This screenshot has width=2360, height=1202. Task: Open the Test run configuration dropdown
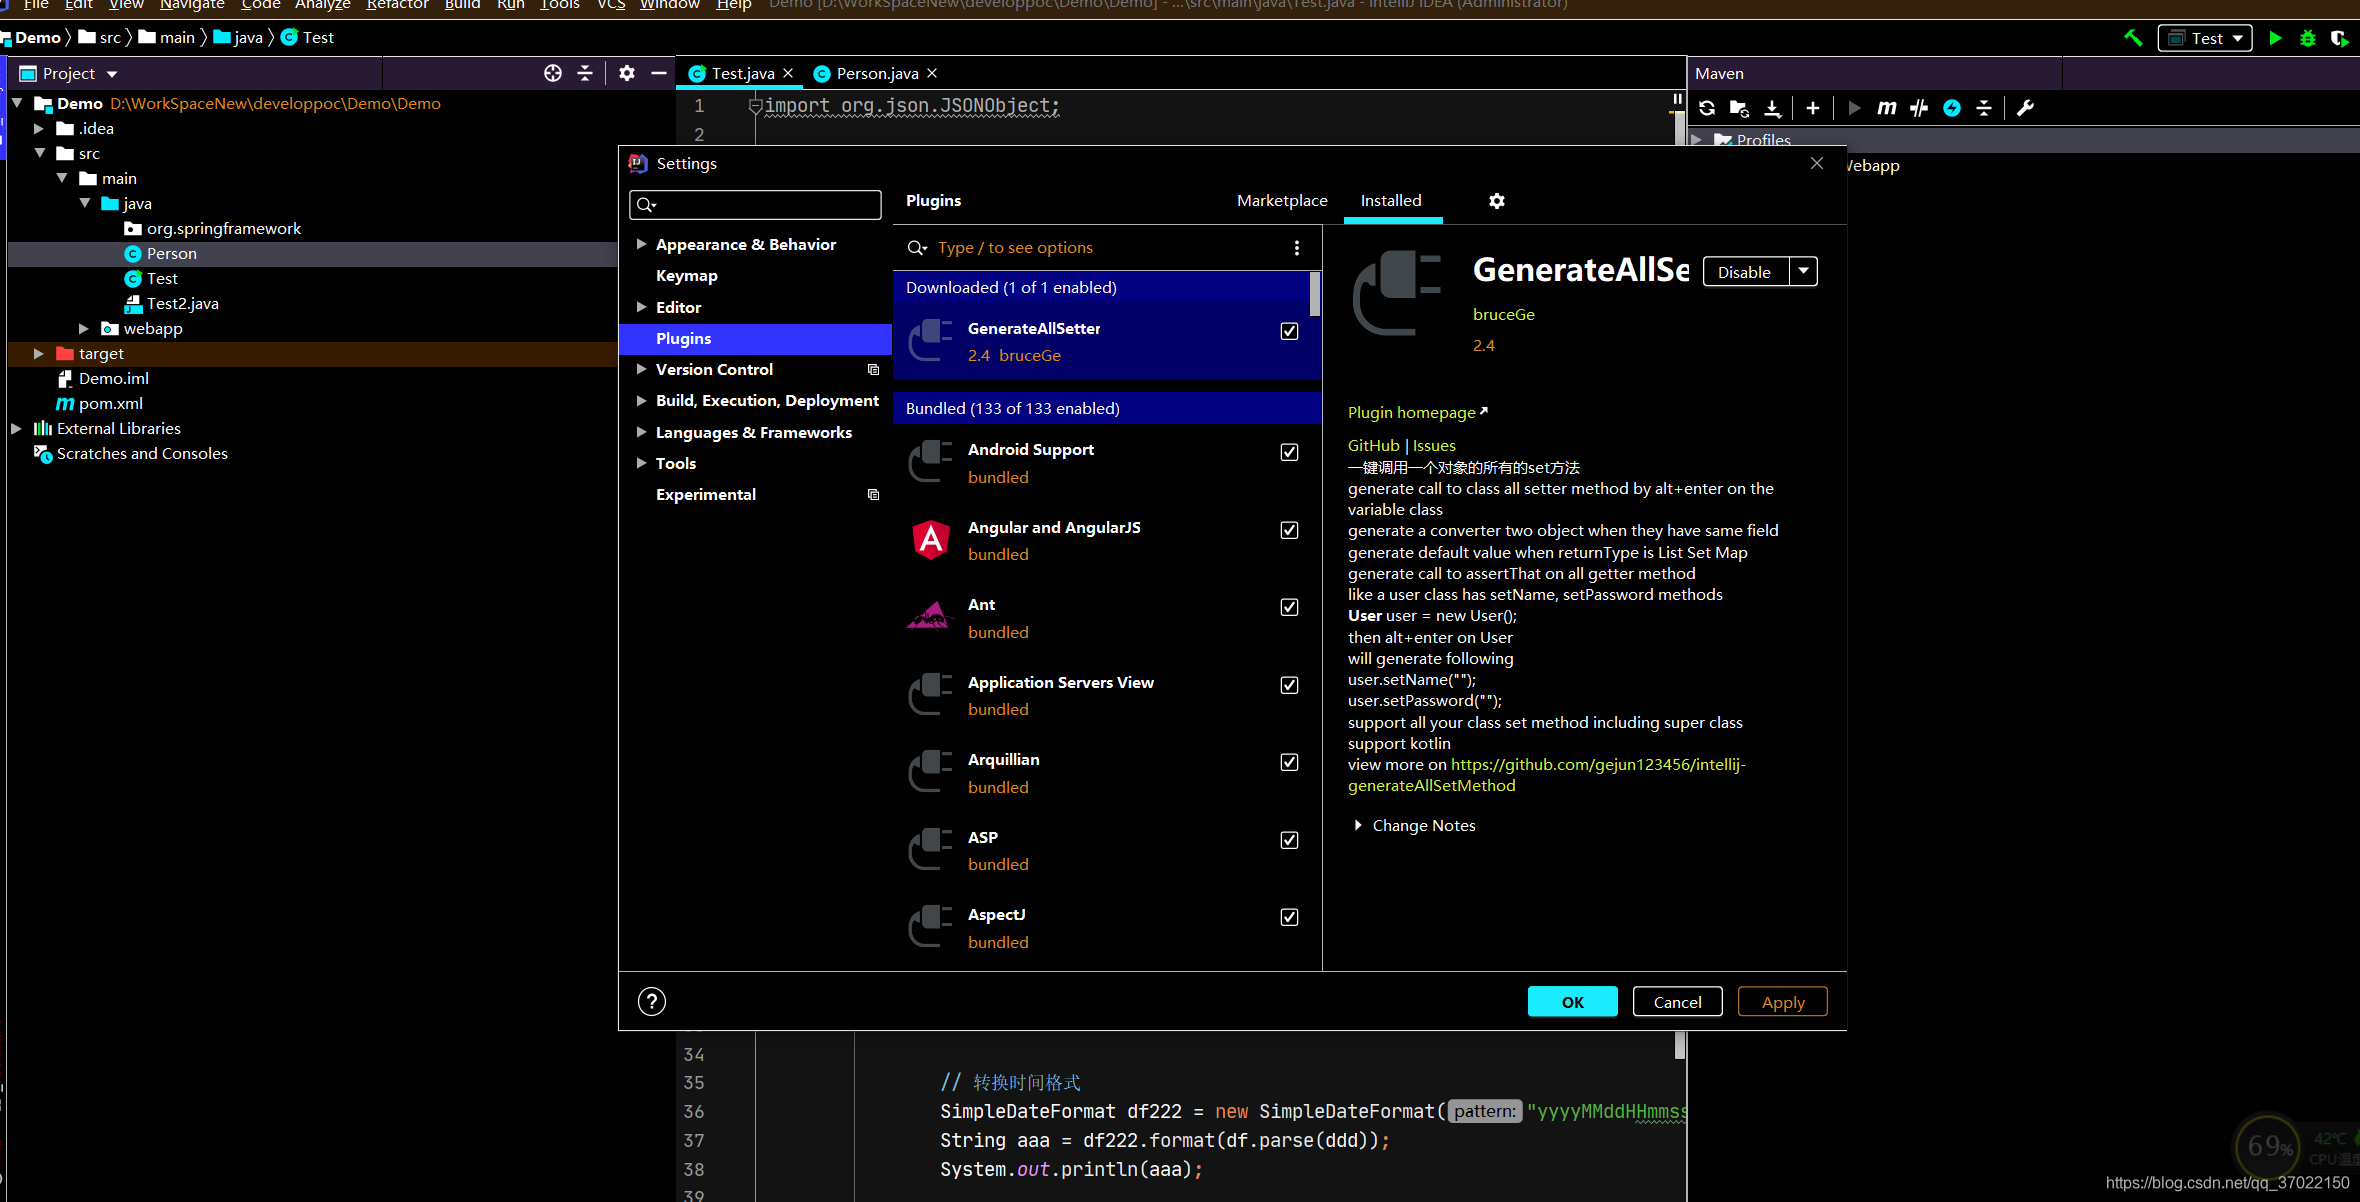tap(2205, 38)
